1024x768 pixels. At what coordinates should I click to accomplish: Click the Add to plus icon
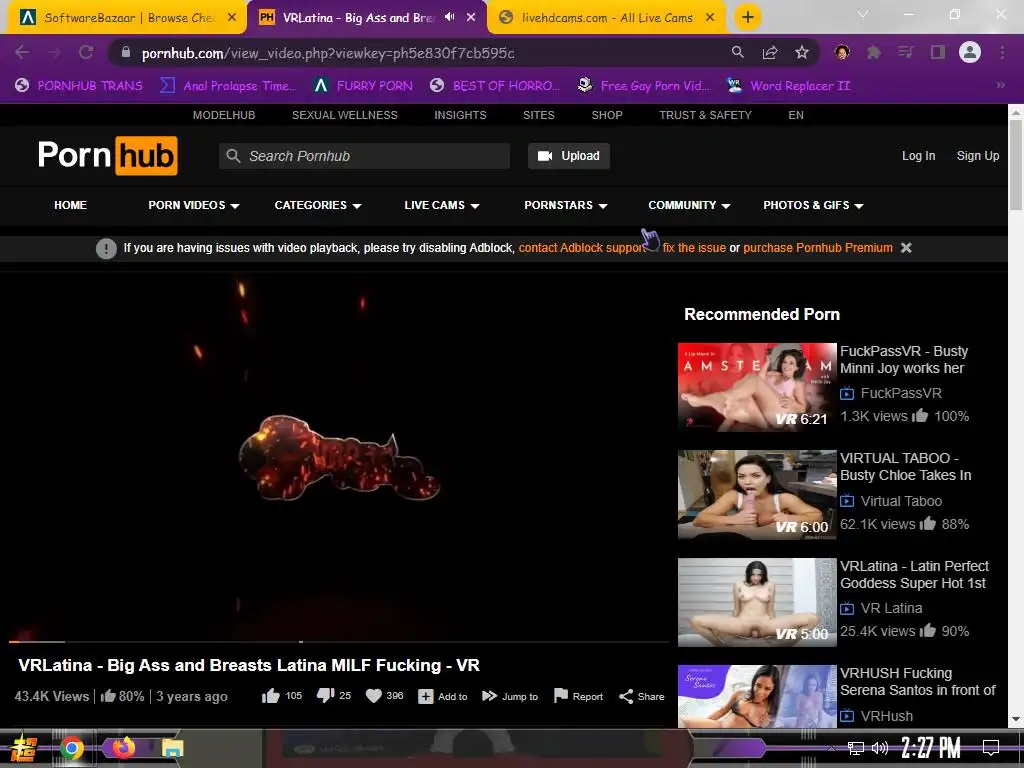tap(425, 696)
